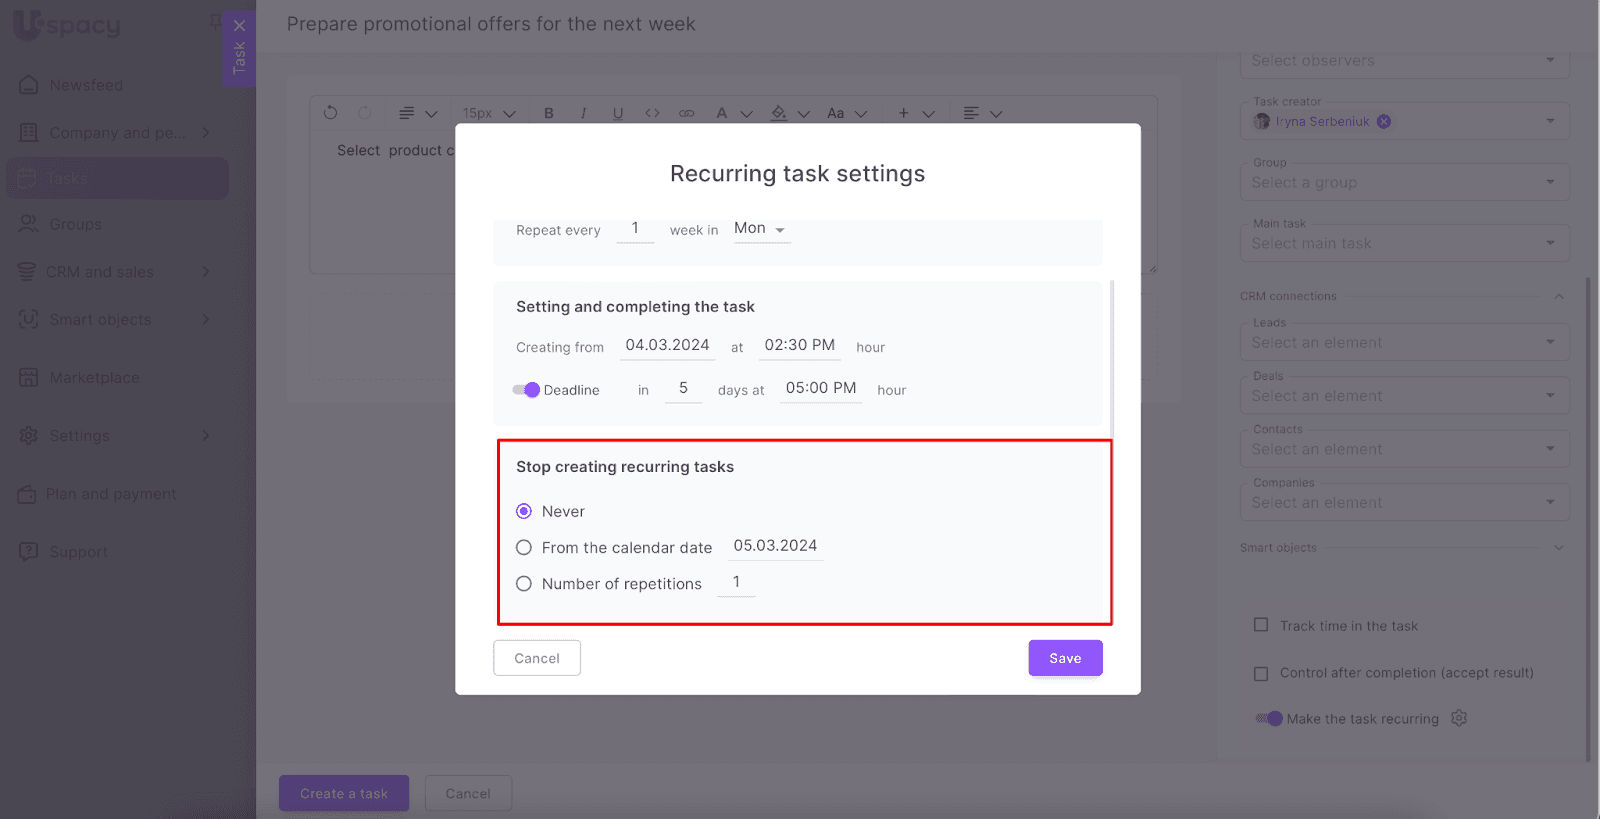
Task: Save the recurring task settings
Action: [1065, 658]
